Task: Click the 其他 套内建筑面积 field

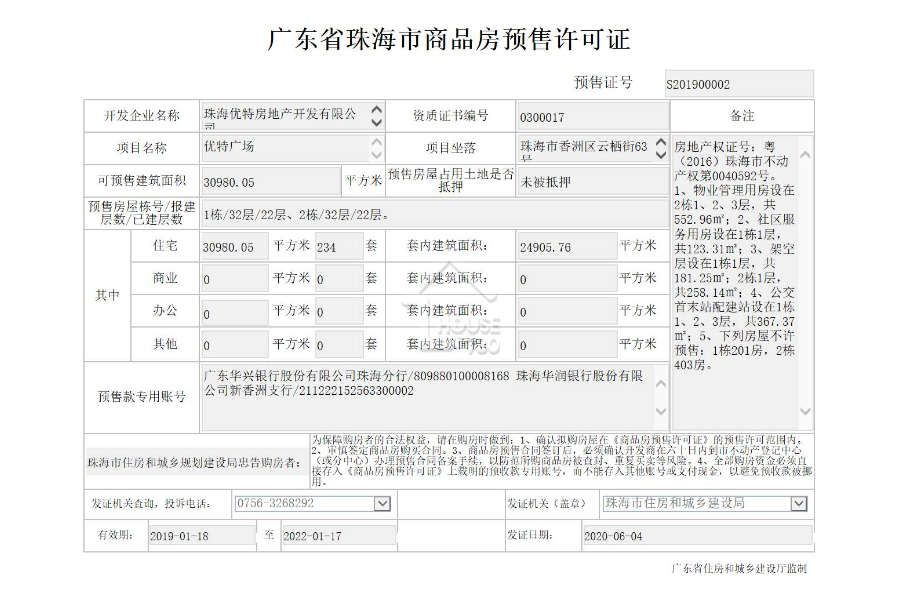Action: pyautogui.click(x=567, y=344)
